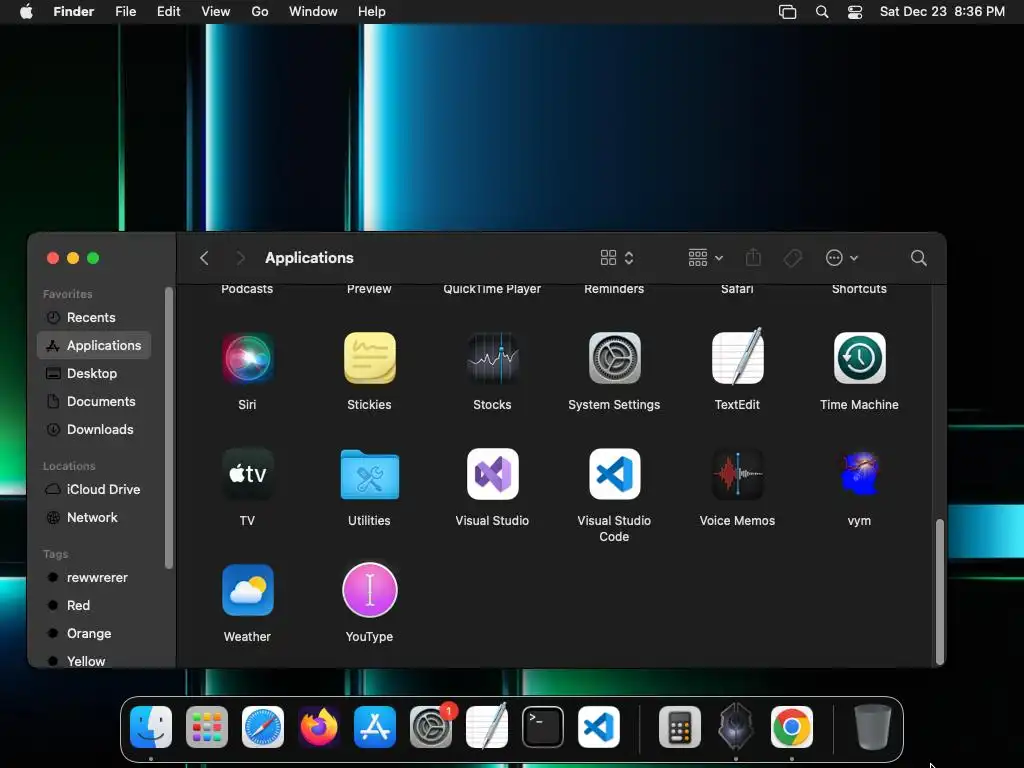This screenshot has width=1024, height=768.
Task: Select the Weather app icon
Action: point(247,590)
